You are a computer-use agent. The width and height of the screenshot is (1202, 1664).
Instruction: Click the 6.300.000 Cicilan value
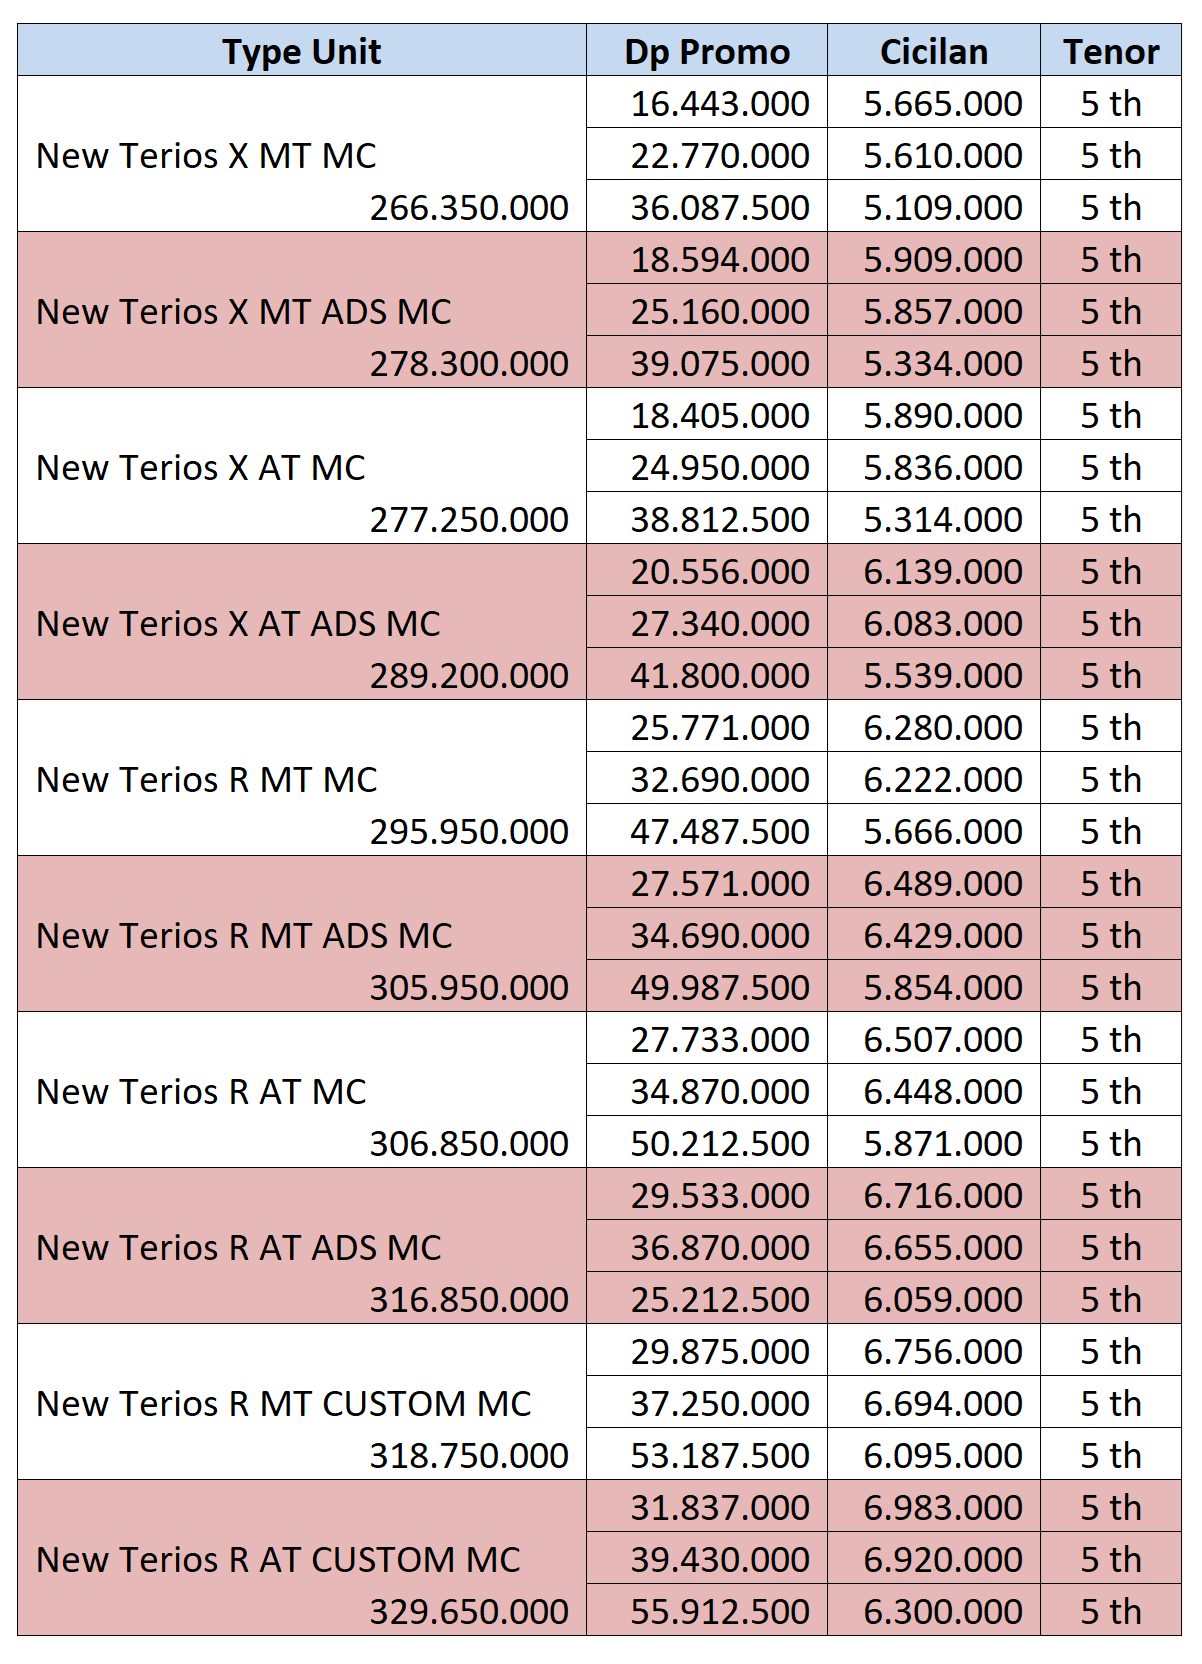click(943, 1611)
